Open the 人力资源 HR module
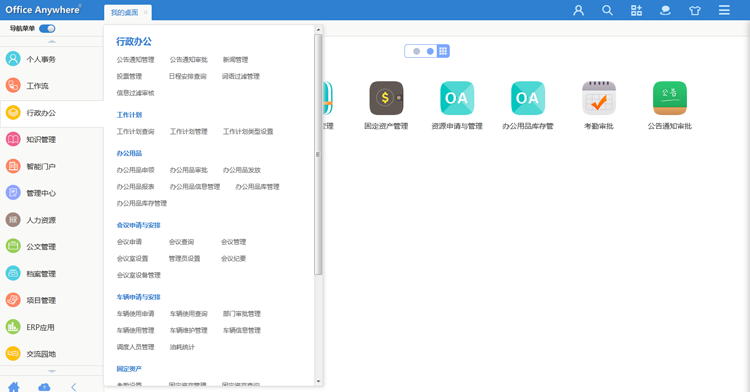 pyautogui.click(x=52, y=220)
